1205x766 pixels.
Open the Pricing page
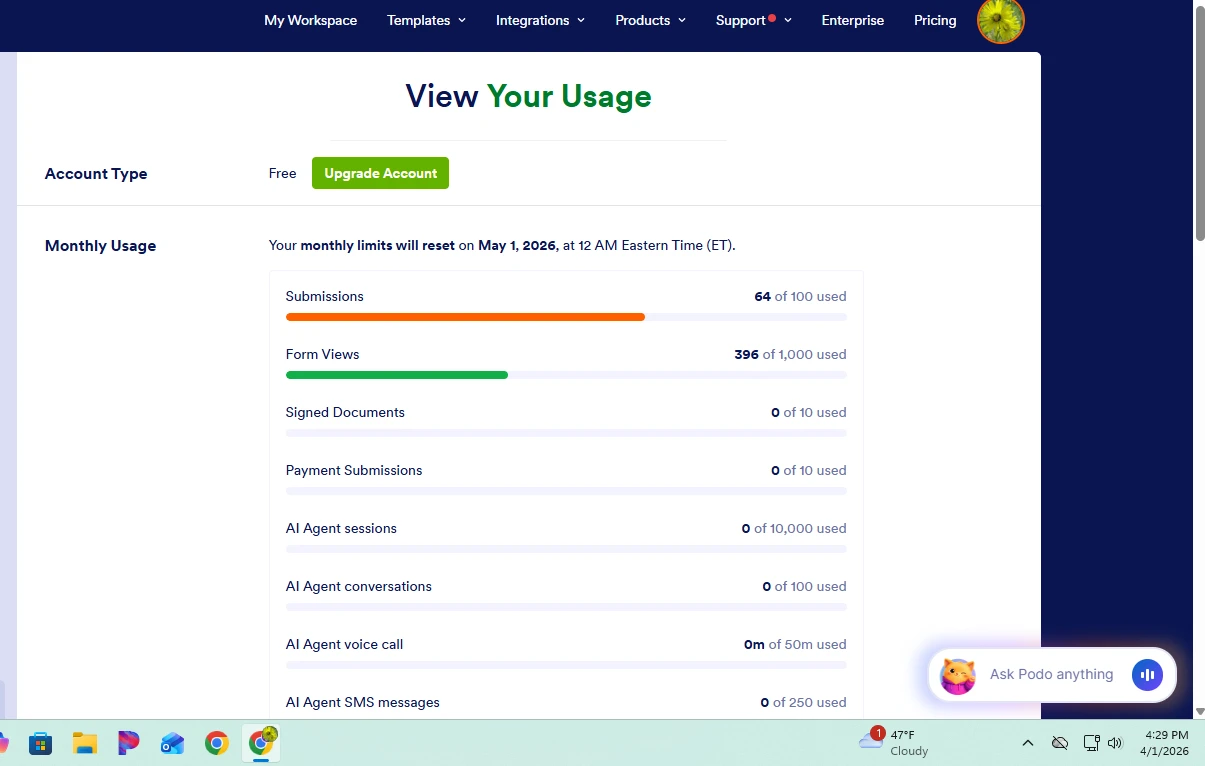[935, 20]
